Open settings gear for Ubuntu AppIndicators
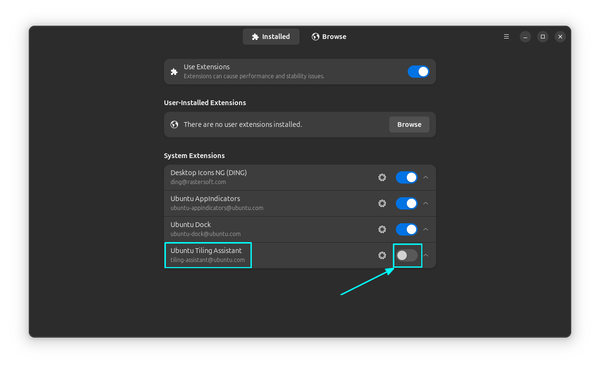 (x=382, y=203)
